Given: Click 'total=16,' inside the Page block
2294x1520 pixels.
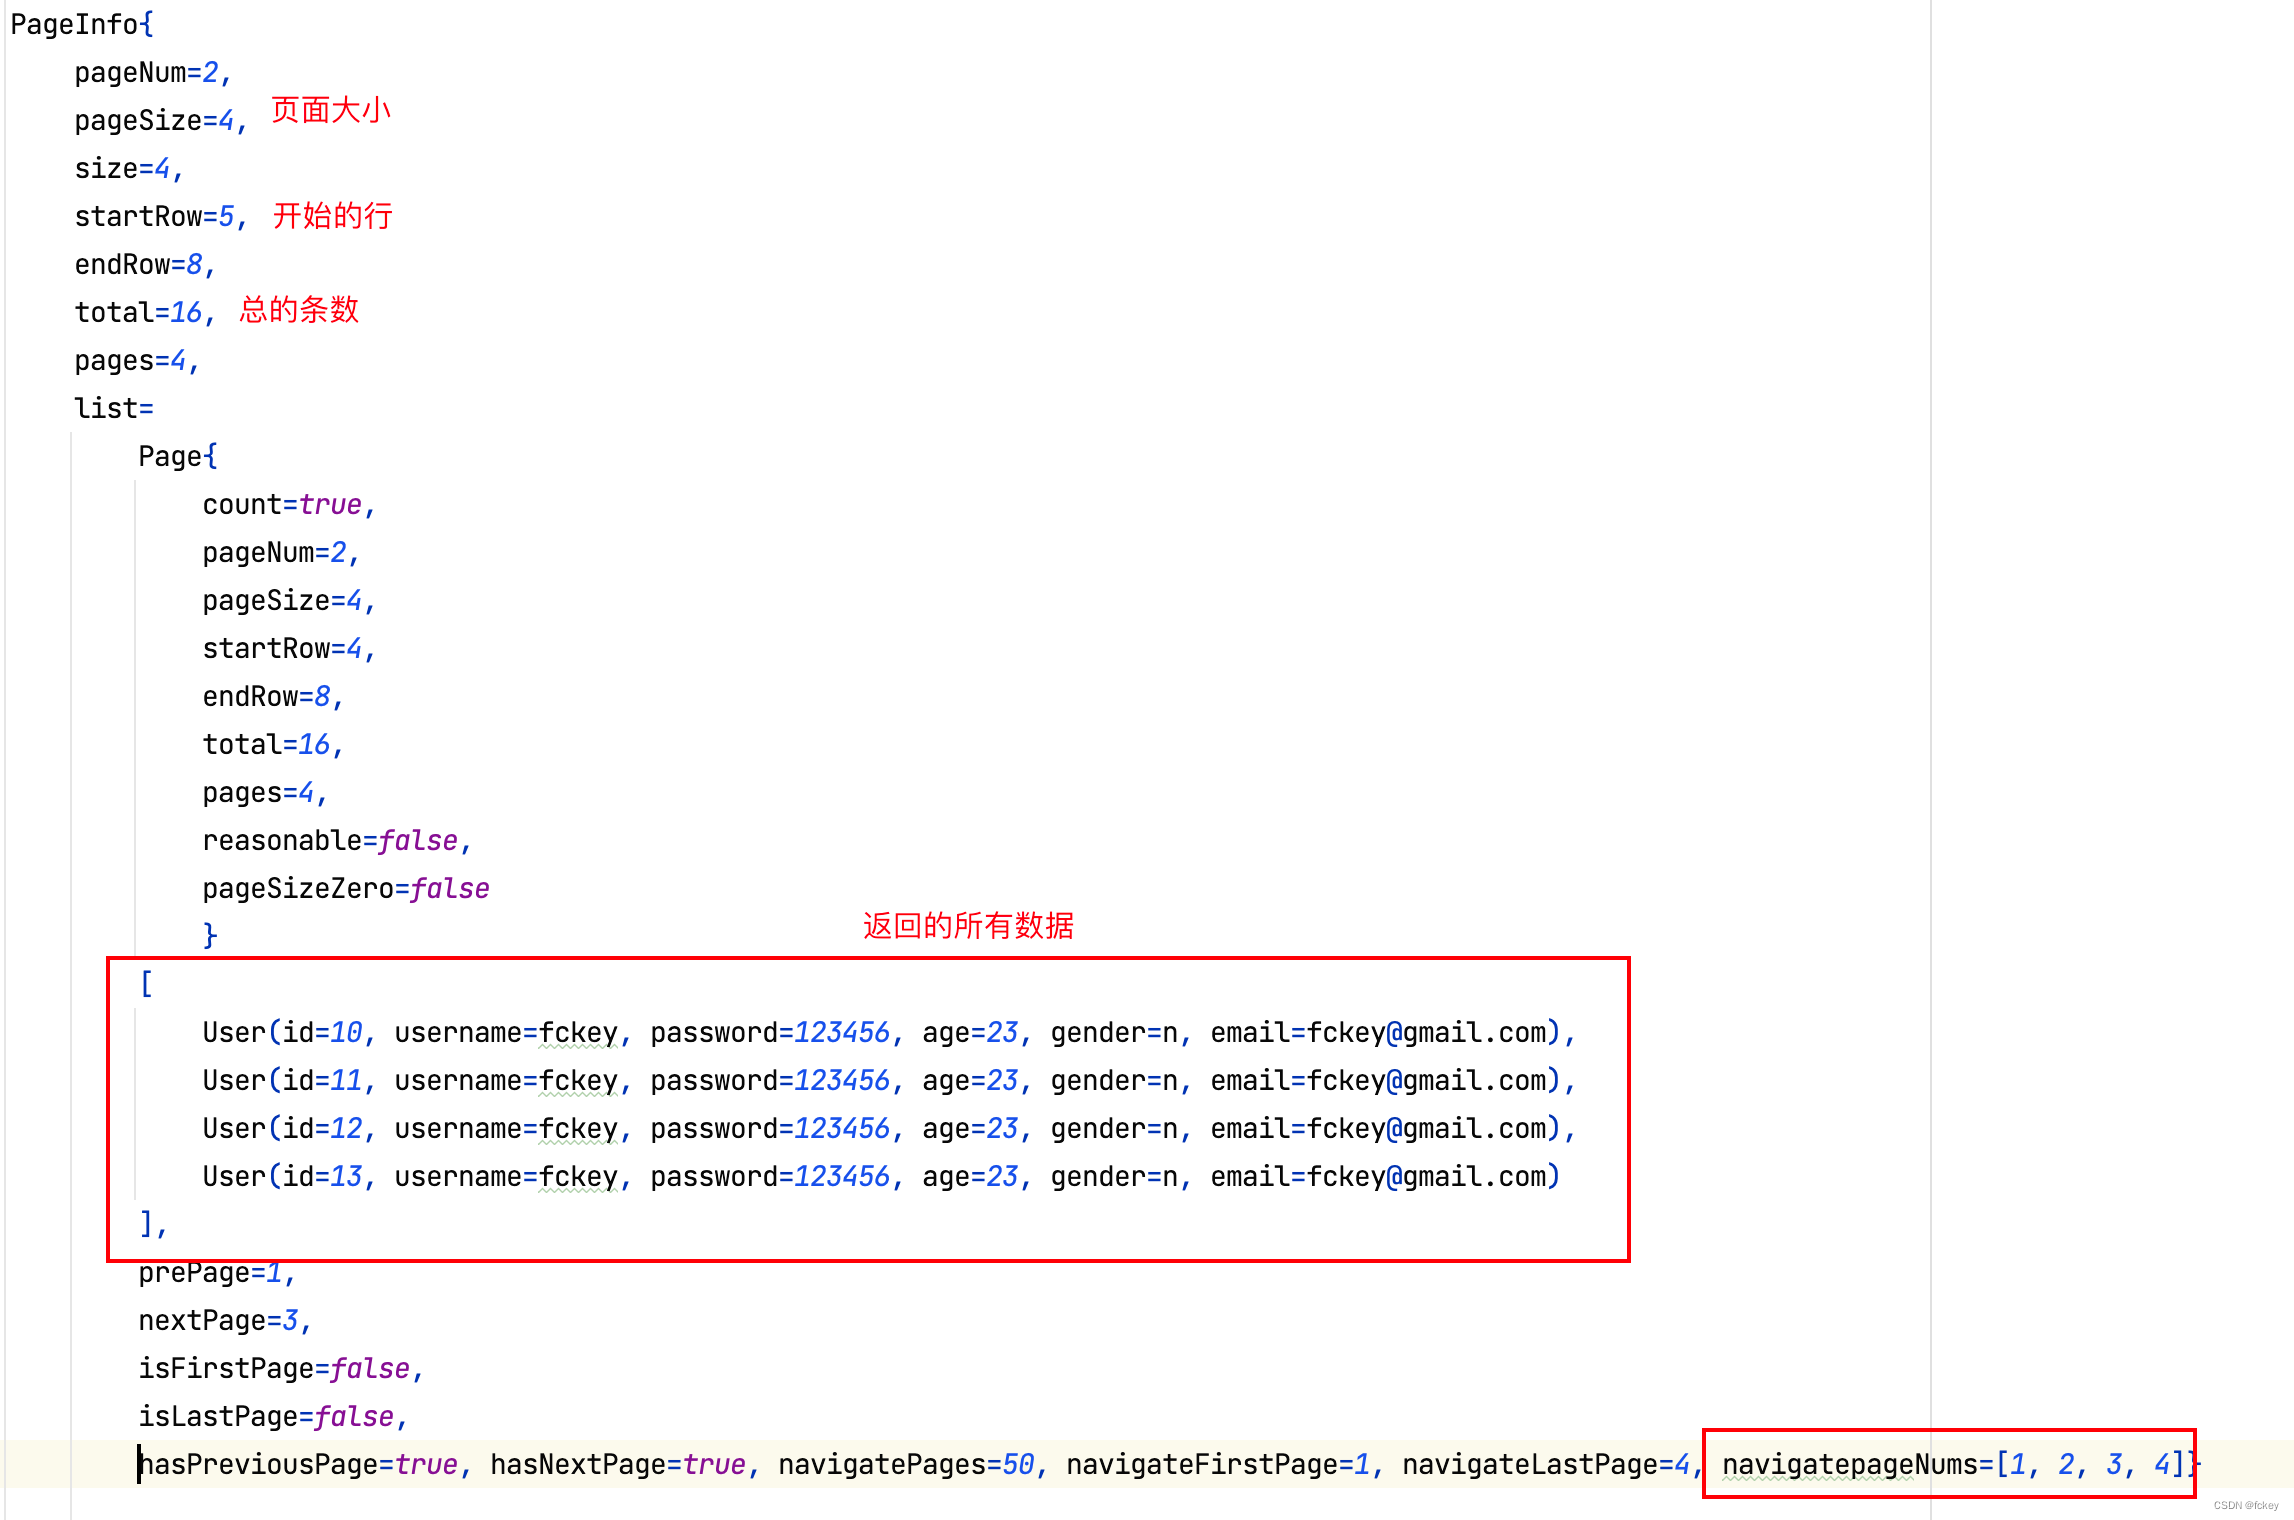Looking at the screenshot, I should 273,744.
